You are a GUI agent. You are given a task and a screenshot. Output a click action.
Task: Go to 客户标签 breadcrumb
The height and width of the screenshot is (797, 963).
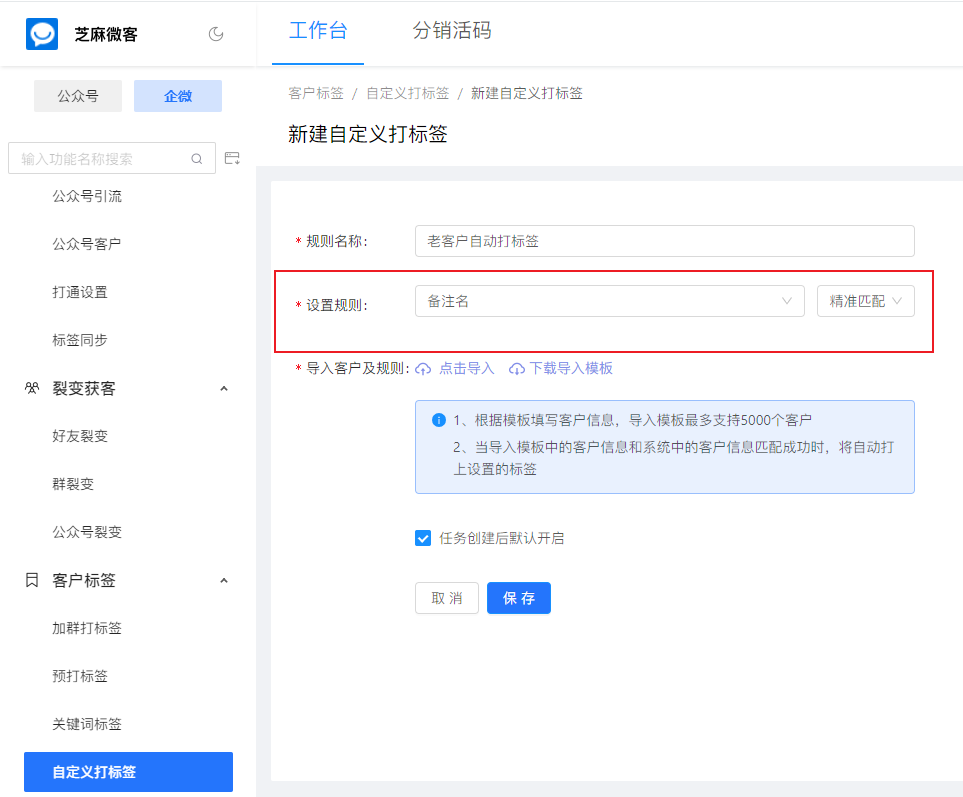coord(316,93)
